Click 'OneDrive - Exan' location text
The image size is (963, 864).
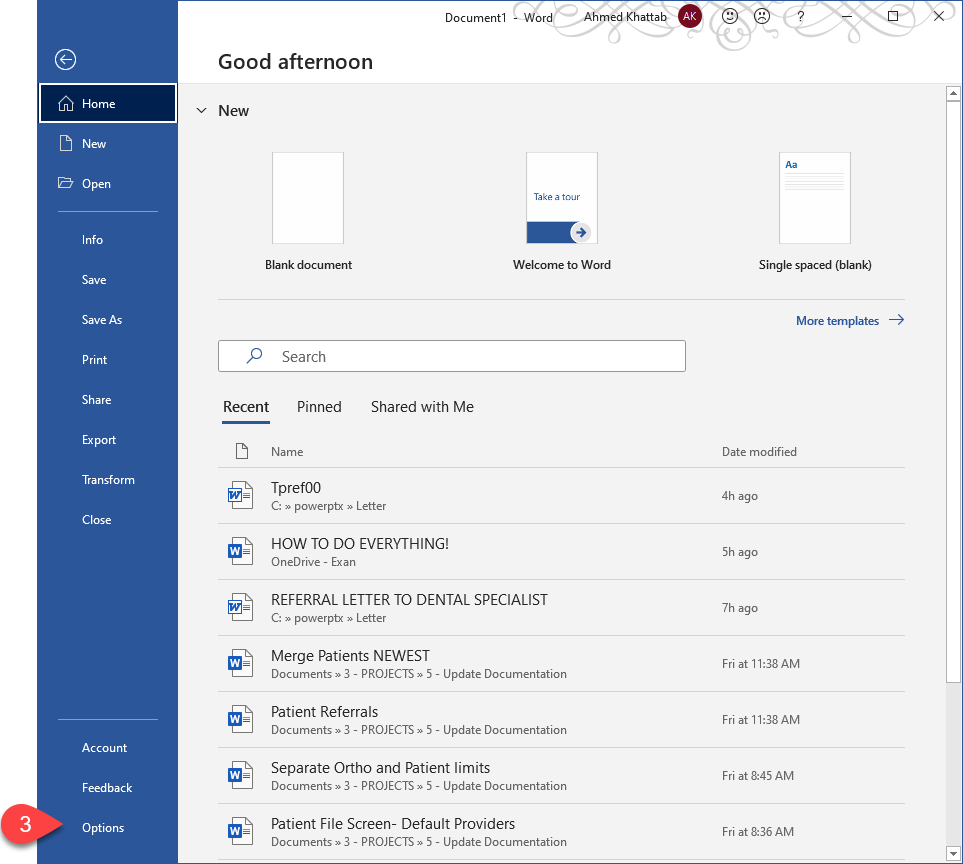tap(313, 562)
